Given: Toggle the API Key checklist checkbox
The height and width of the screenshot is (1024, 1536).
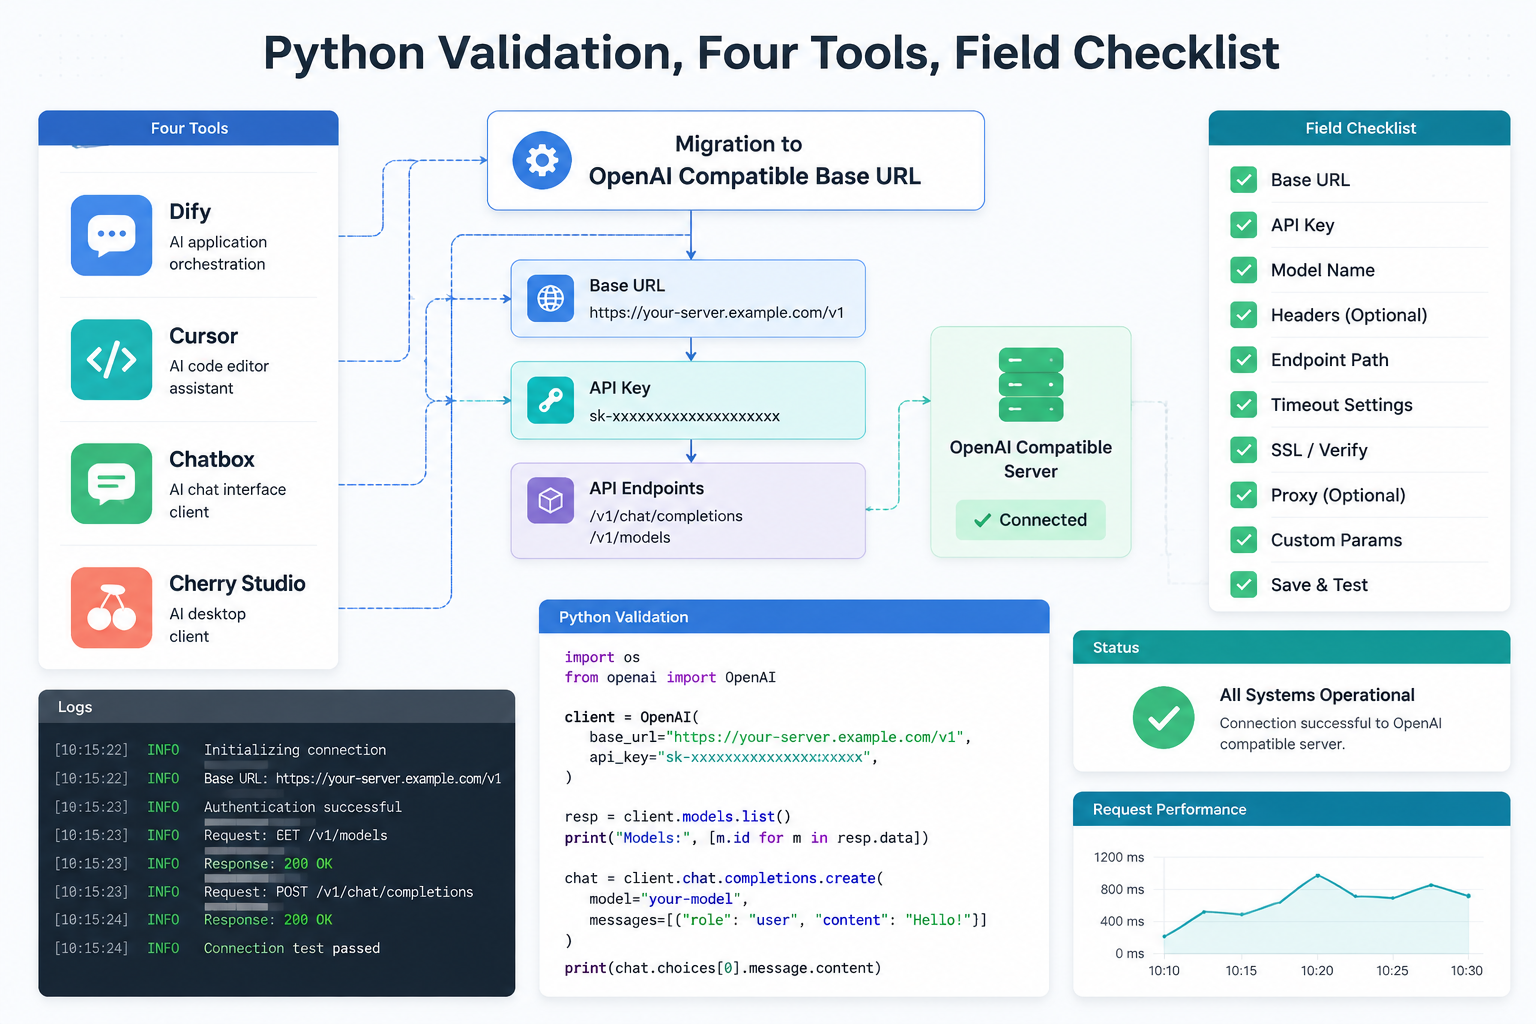Looking at the screenshot, I should pos(1243,225).
